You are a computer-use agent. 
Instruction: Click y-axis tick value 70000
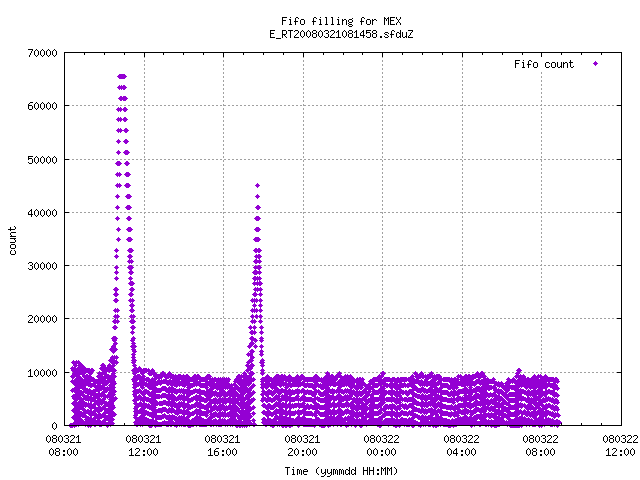pyautogui.click(x=42, y=53)
